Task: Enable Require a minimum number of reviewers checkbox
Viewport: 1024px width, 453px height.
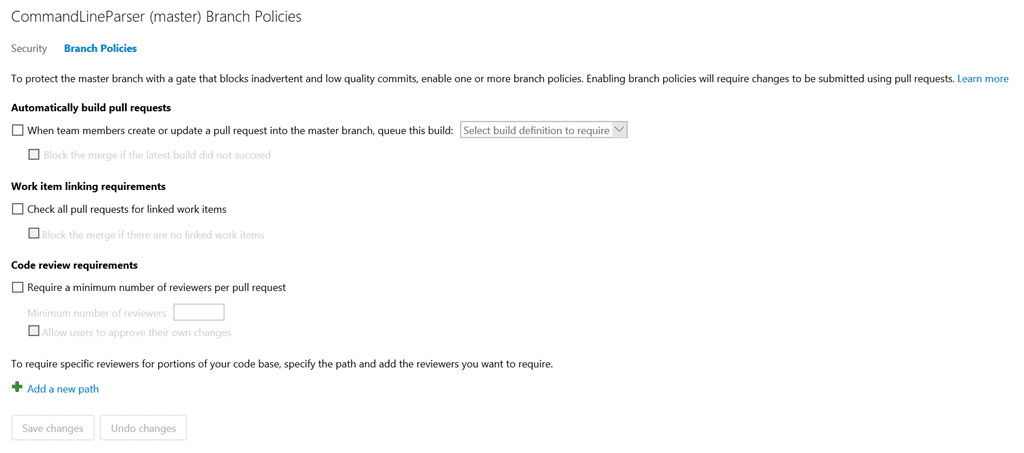Action: coord(18,287)
